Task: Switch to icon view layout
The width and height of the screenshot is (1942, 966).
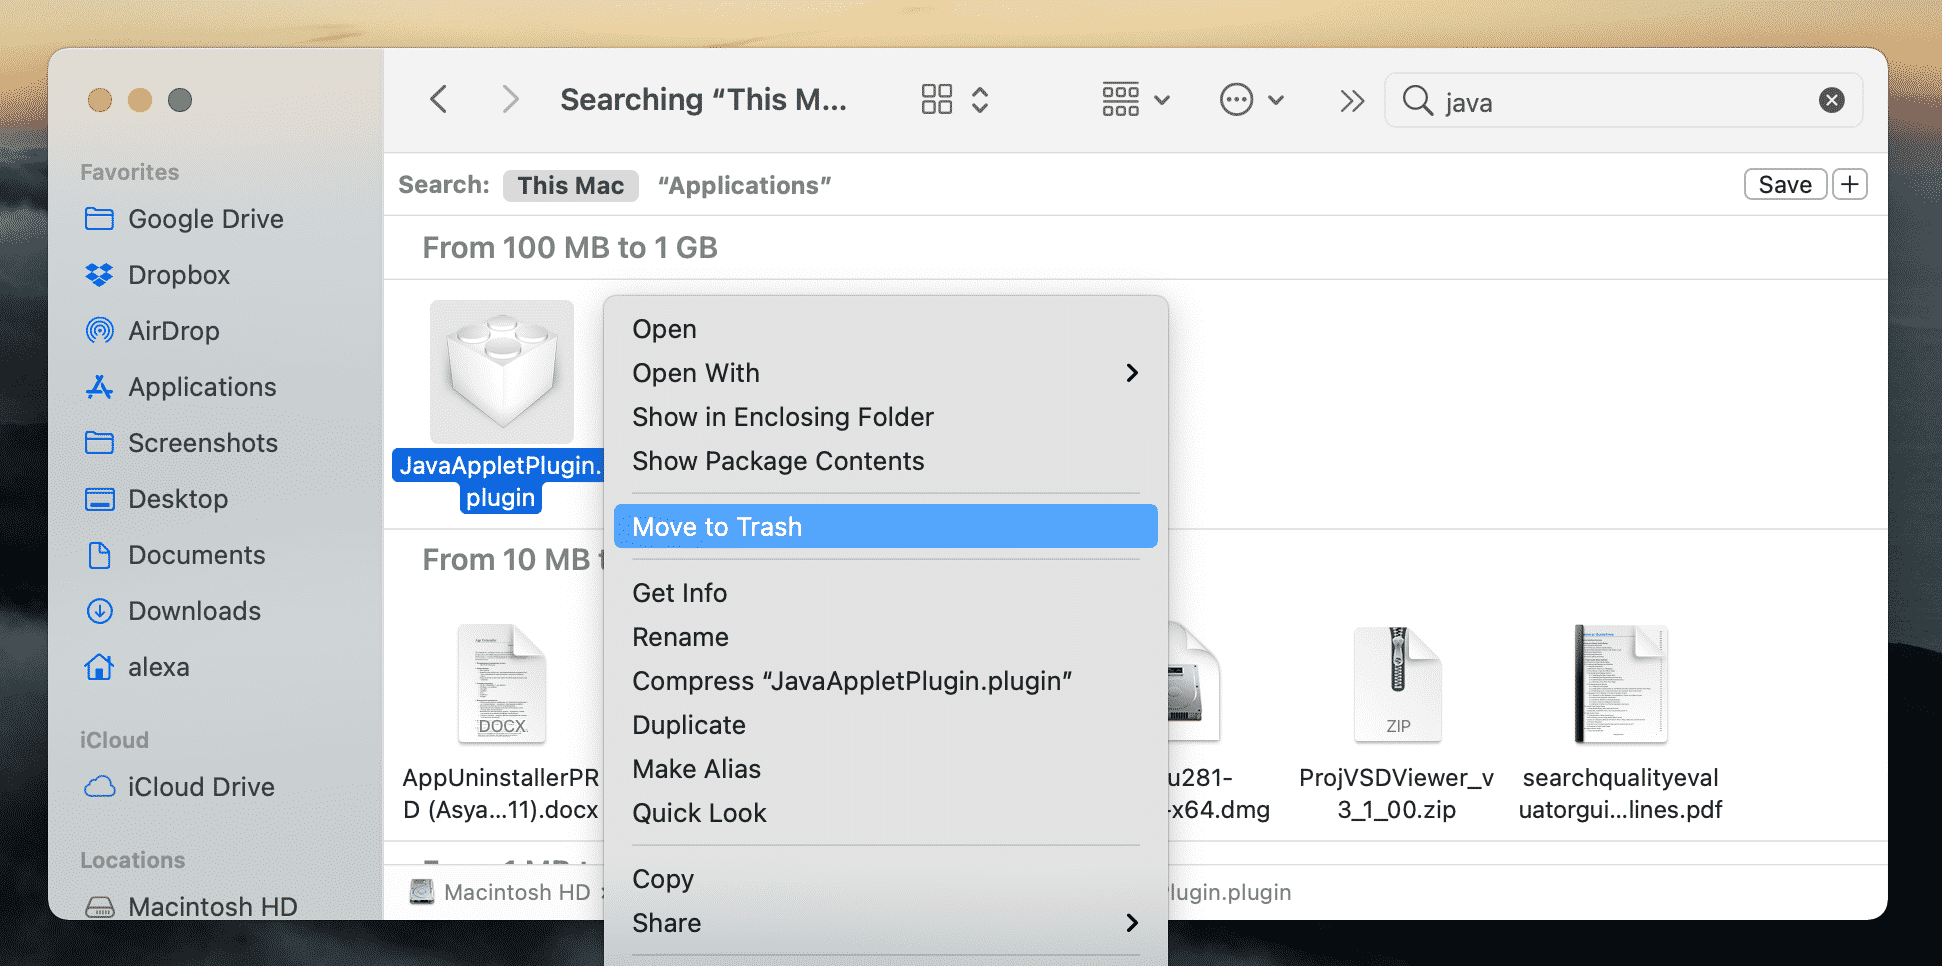Action: [x=936, y=99]
